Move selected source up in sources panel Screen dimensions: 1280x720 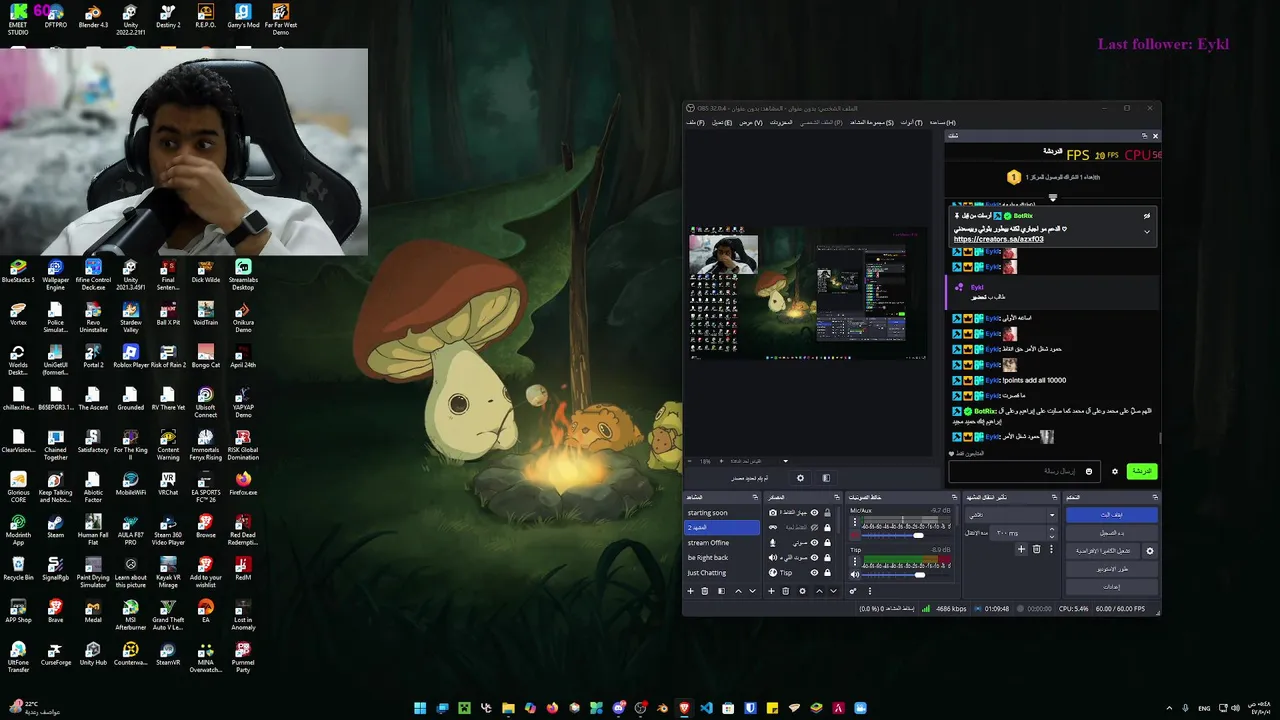(x=819, y=591)
